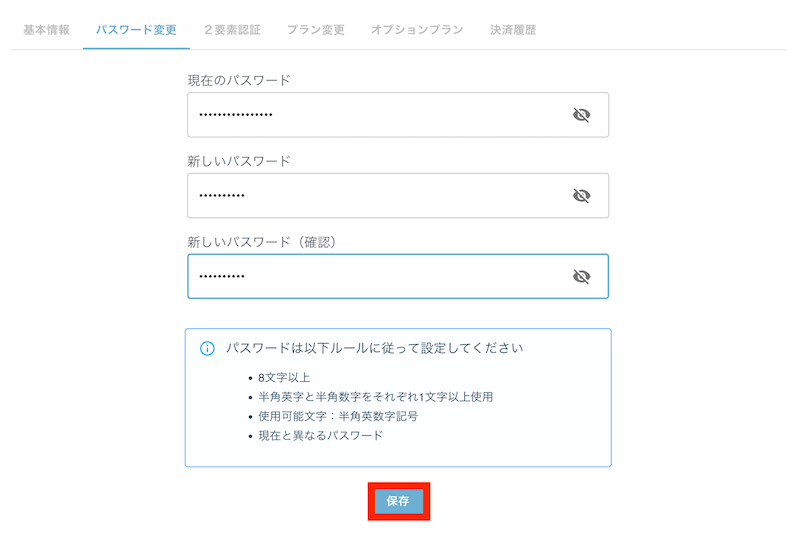Show the current password with its eye icon
The width and height of the screenshot is (800, 536).
[x=581, y=115]
